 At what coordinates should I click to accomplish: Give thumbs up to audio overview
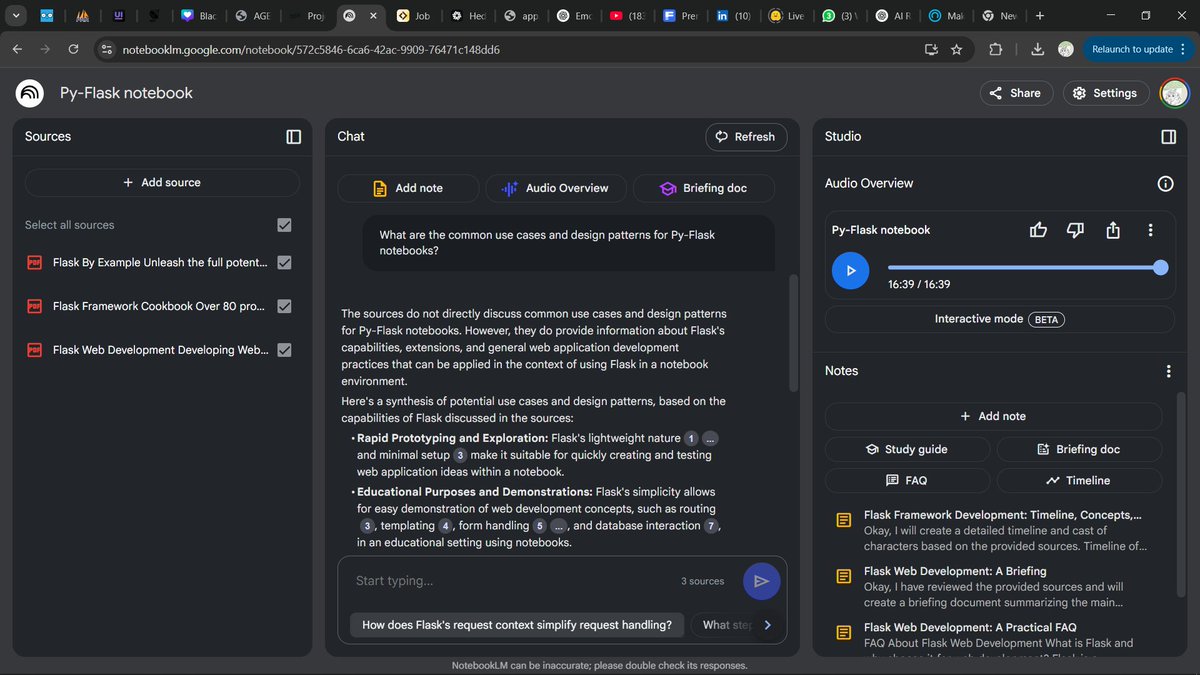pos(1038,230)
